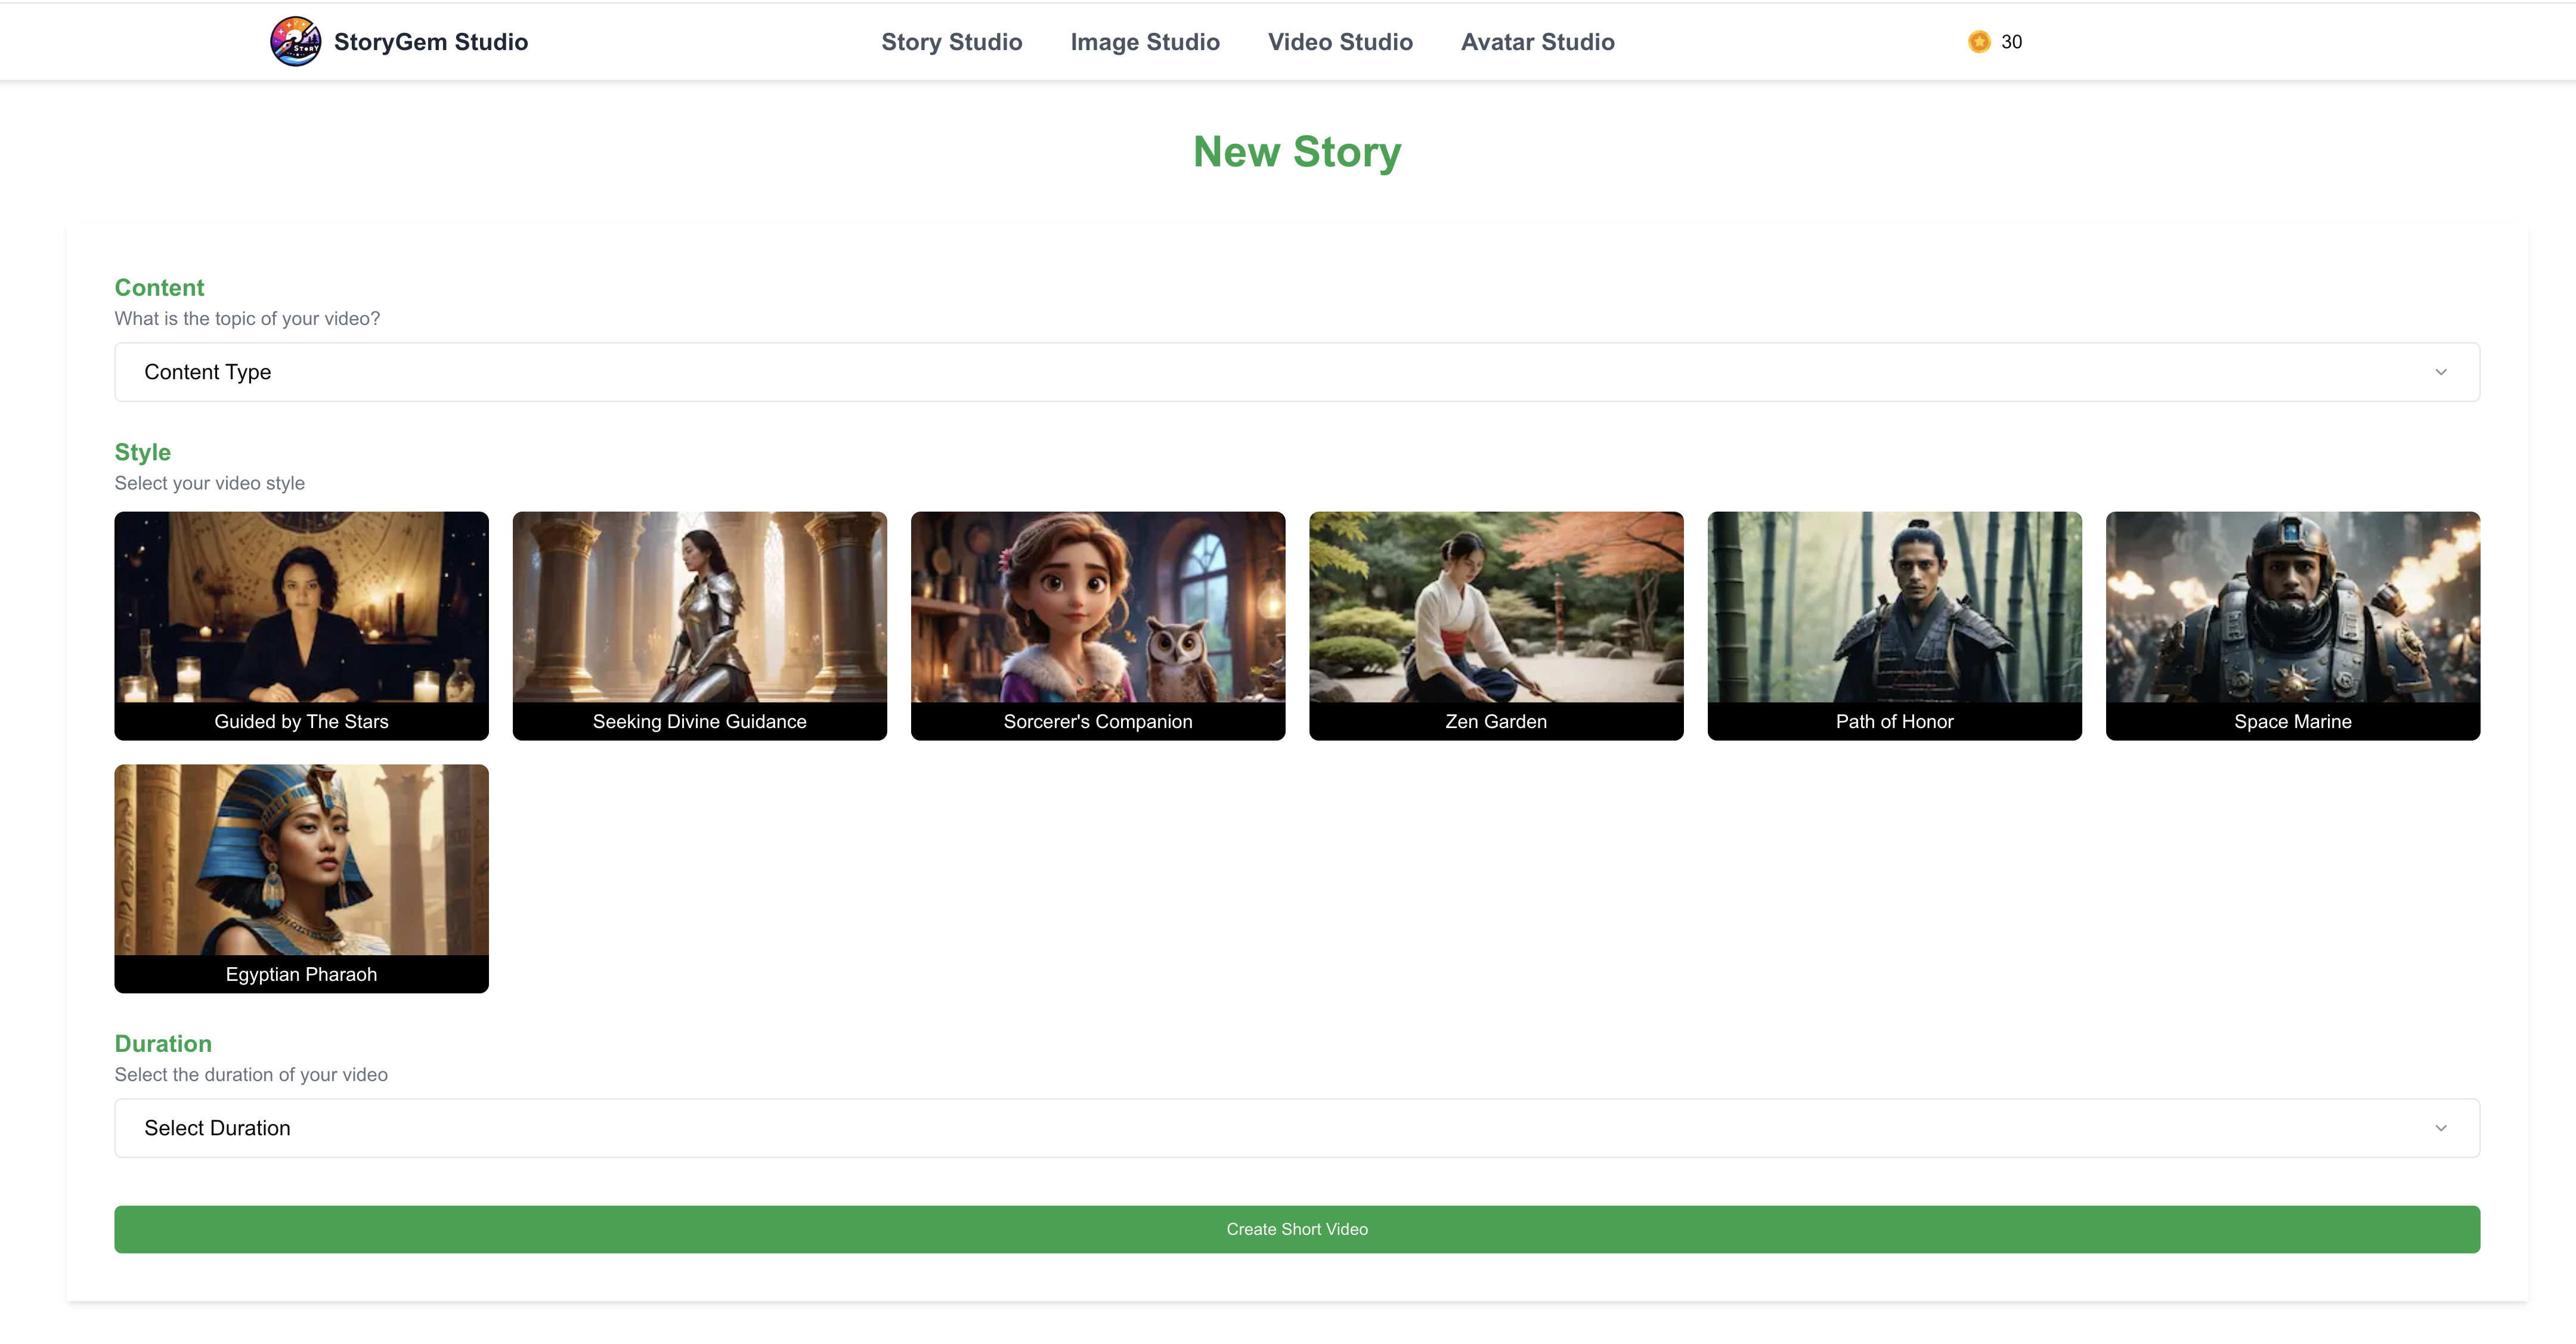Screen dimensions: 2576x1344
Task: Click the Content Type chevron arrow
Action: click(2440, 372)
